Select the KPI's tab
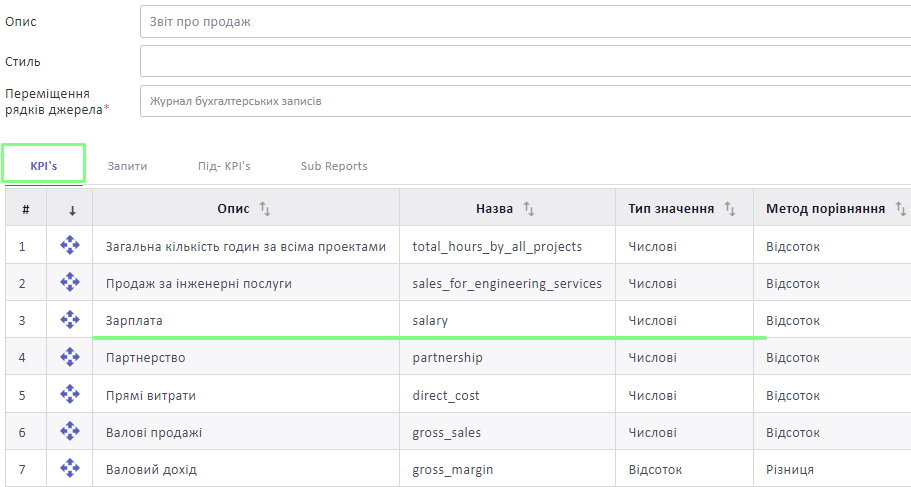Image resolution: width=911 pixels, height=487 pixels. tap(44, 166)
